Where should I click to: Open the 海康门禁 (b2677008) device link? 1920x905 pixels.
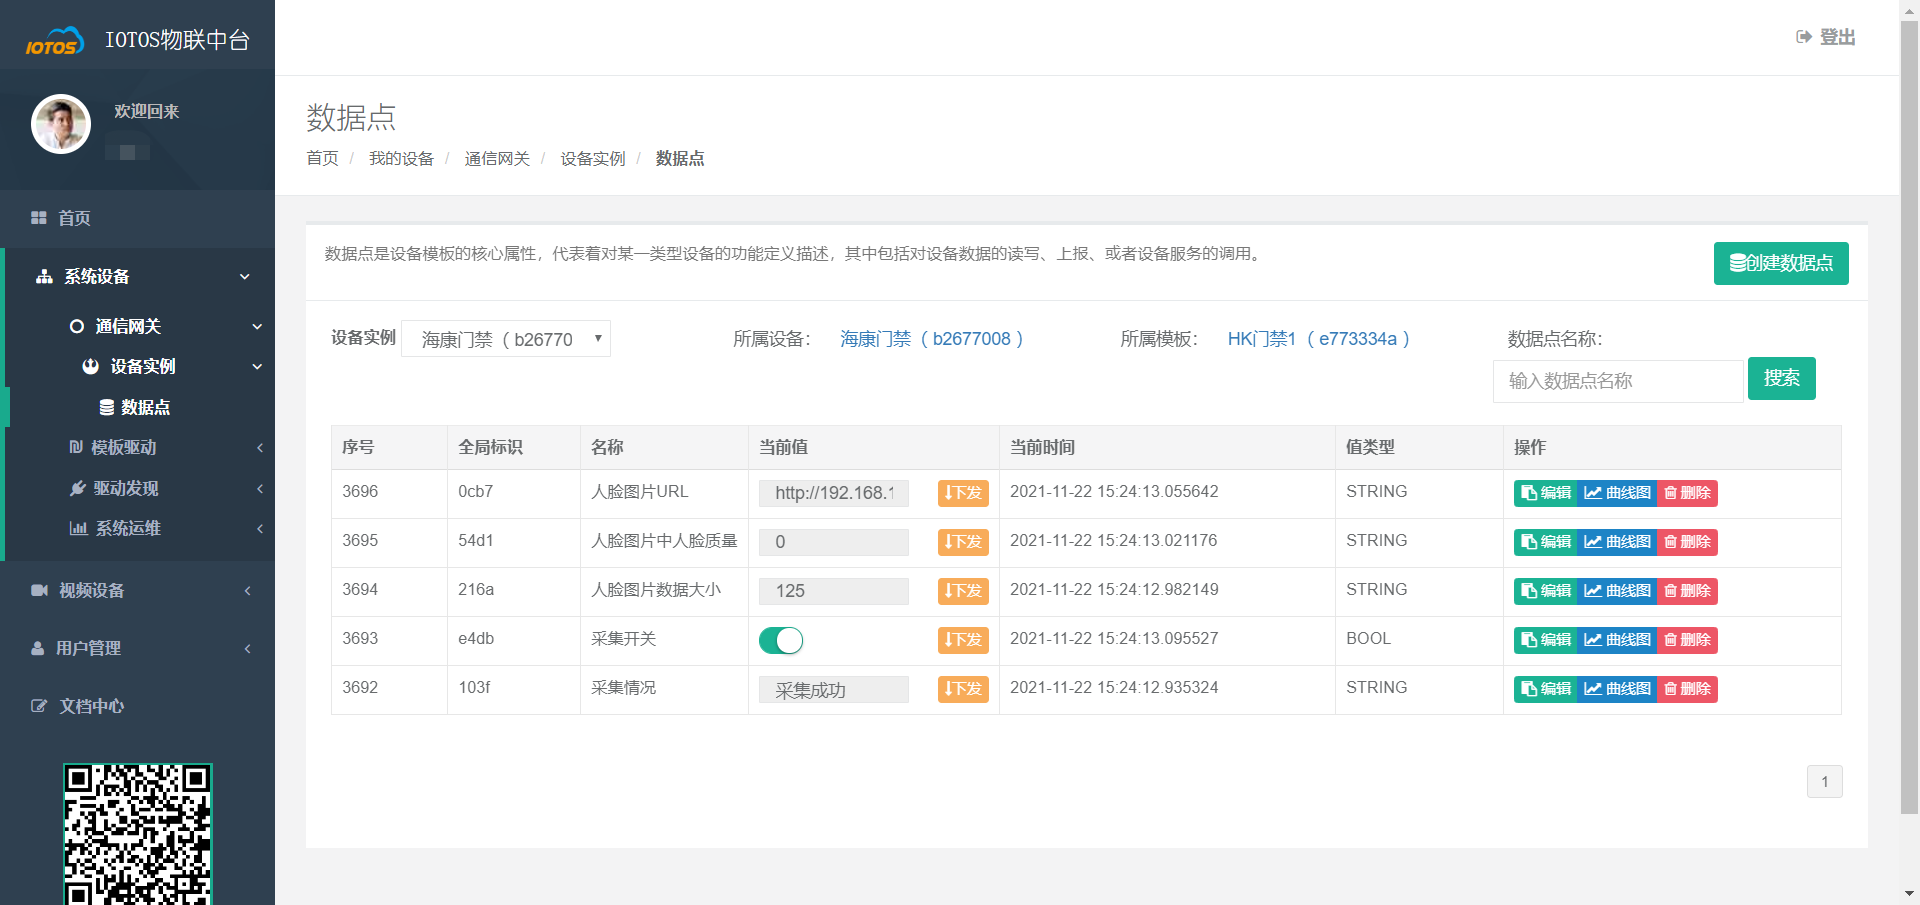[931, 339]
